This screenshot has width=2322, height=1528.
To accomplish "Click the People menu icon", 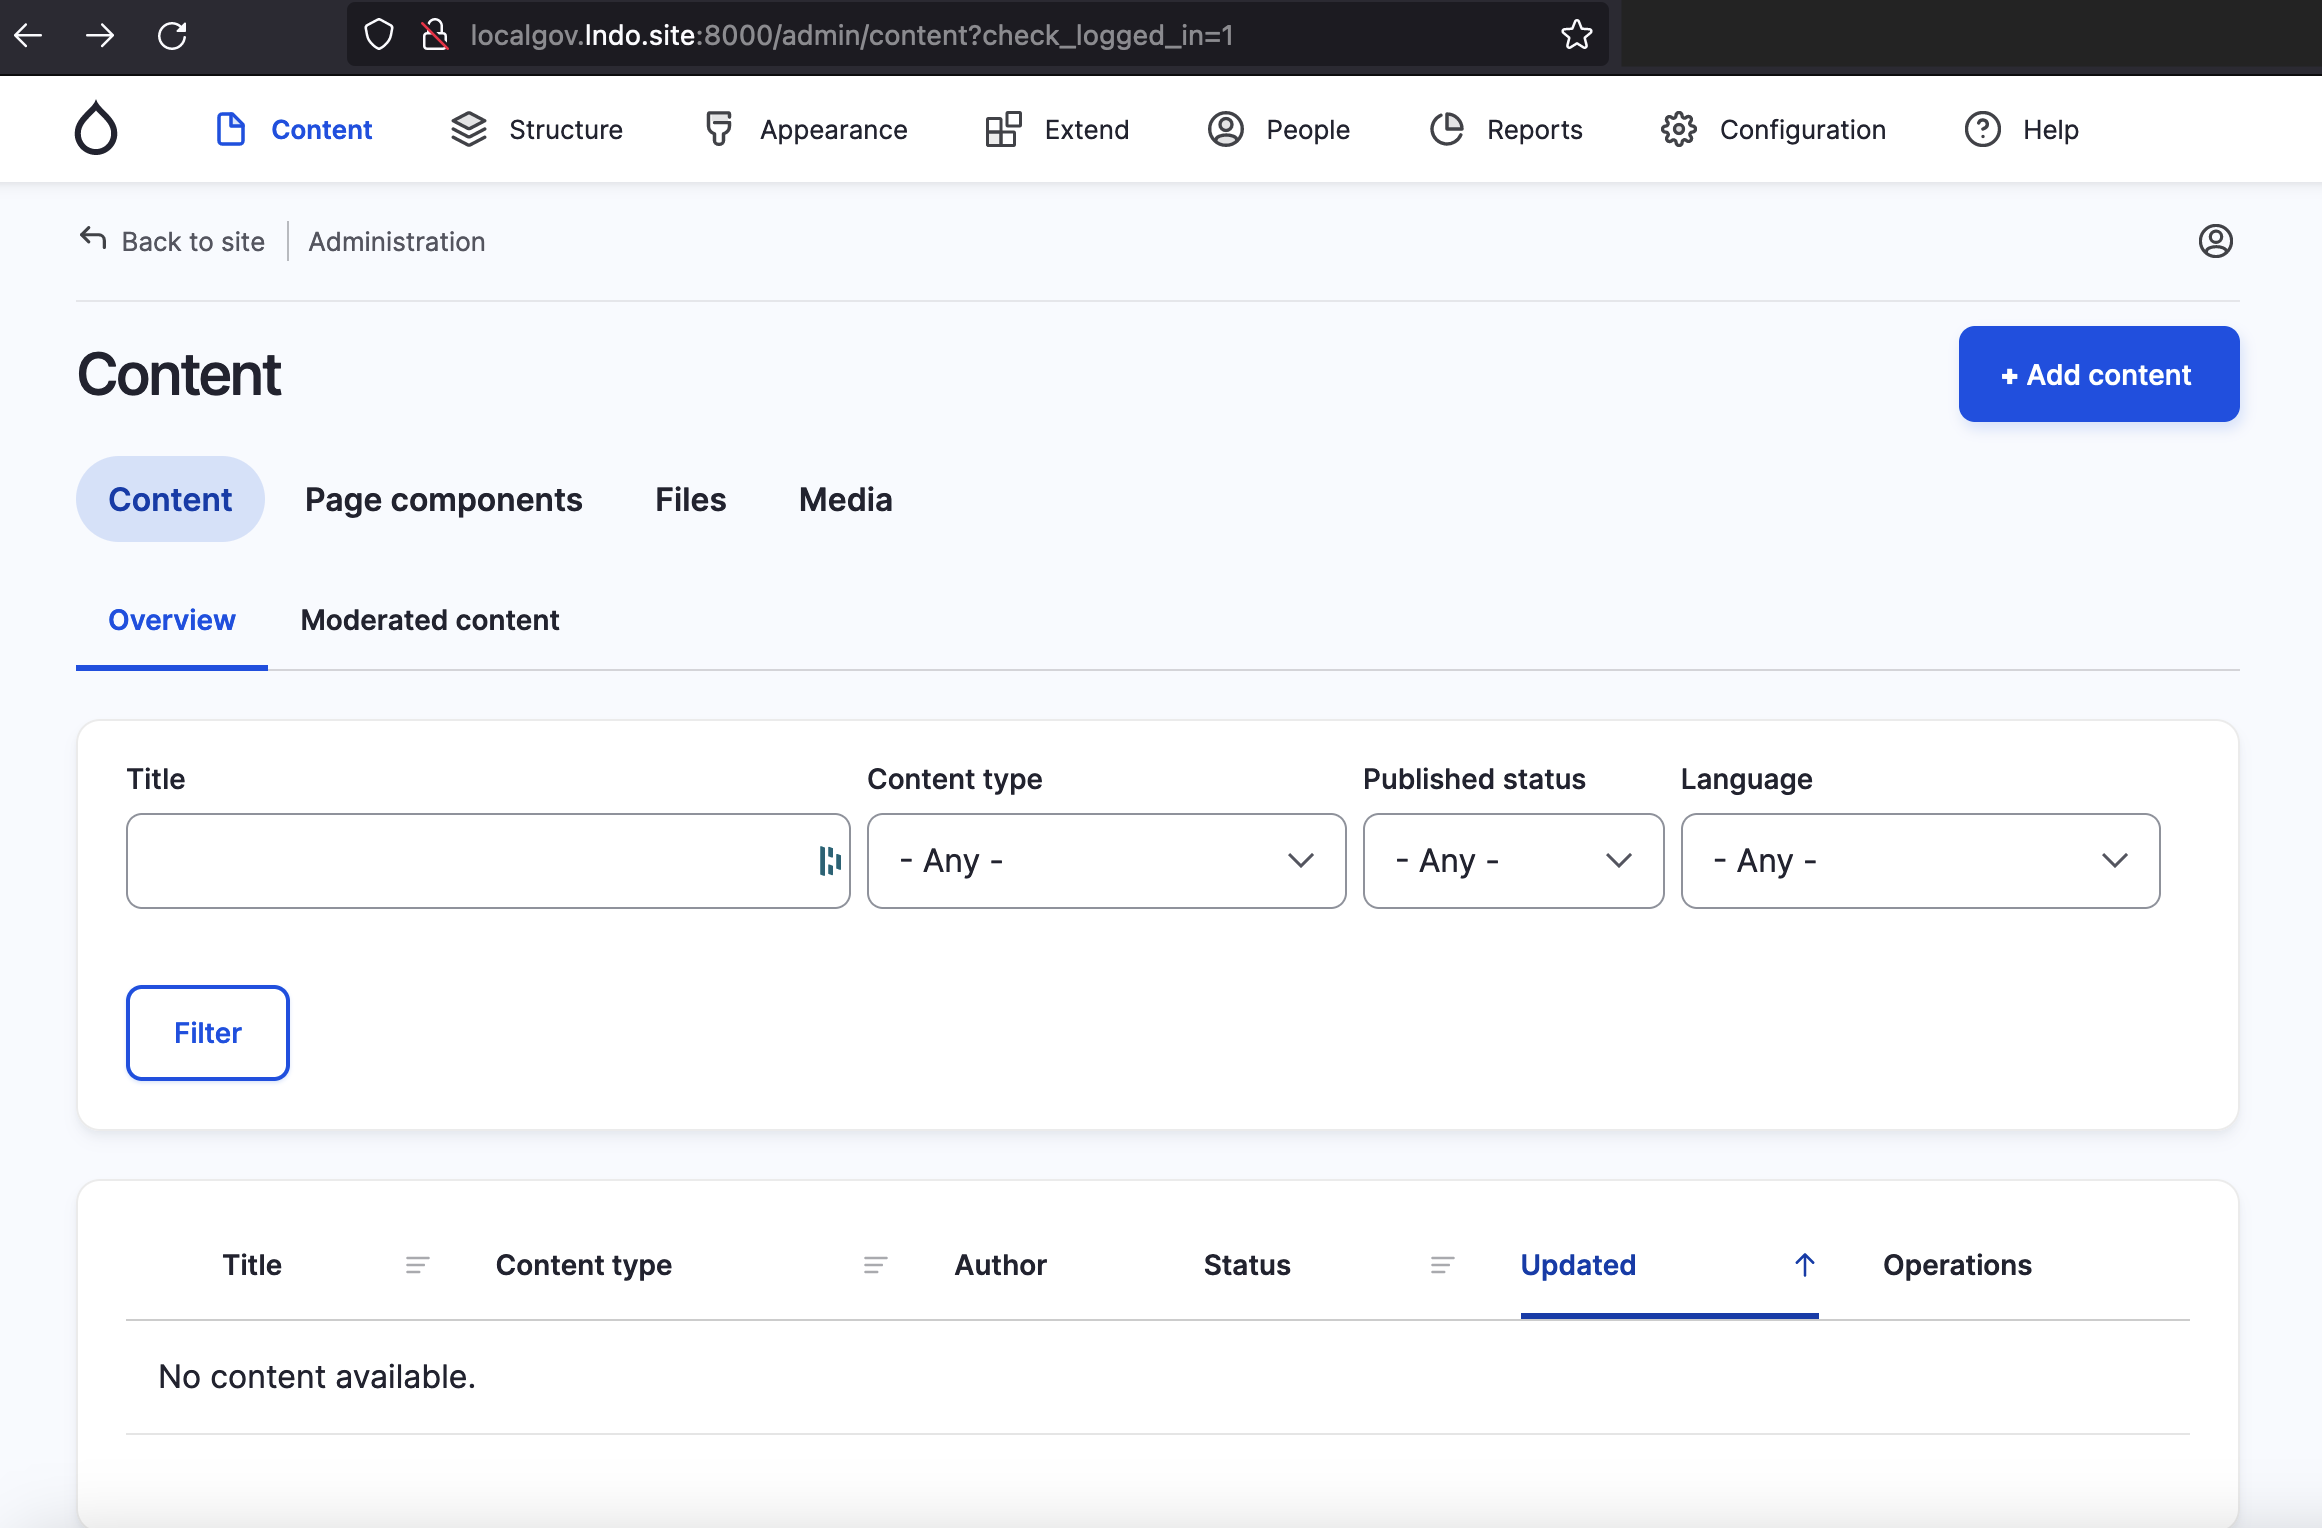I will pyautogui.click(x=1226, y=130).
